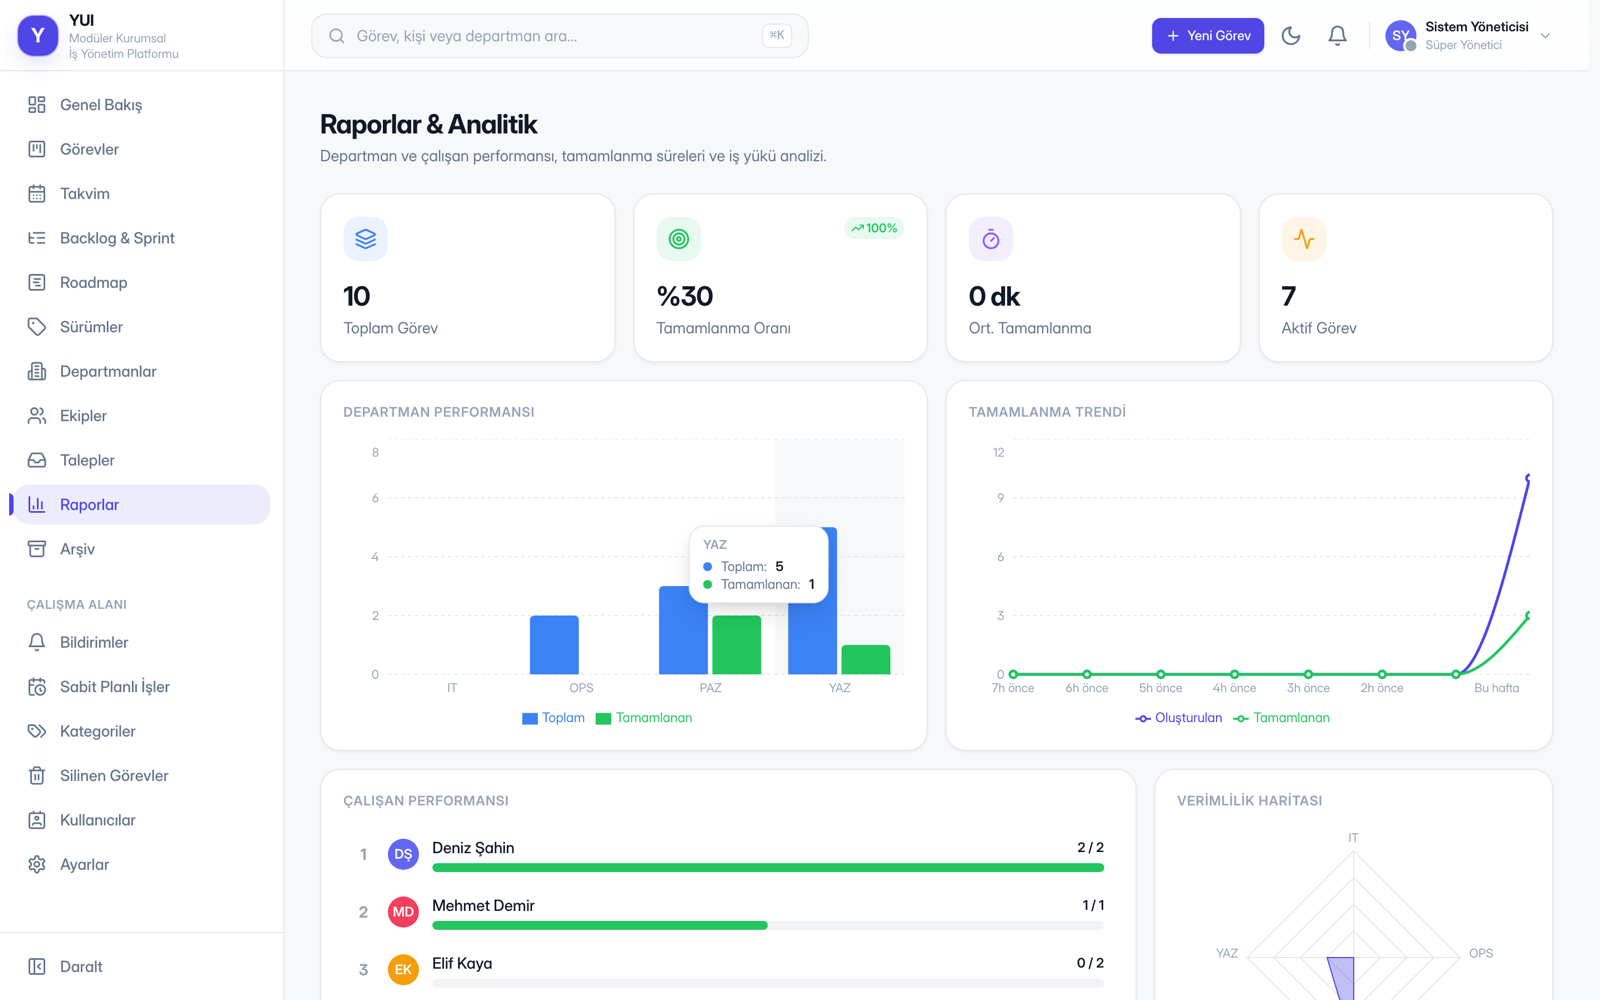1600x1000 pixels.
Task: Click the MD avatar for Mehmet Demir
Action: click(403, 912)
